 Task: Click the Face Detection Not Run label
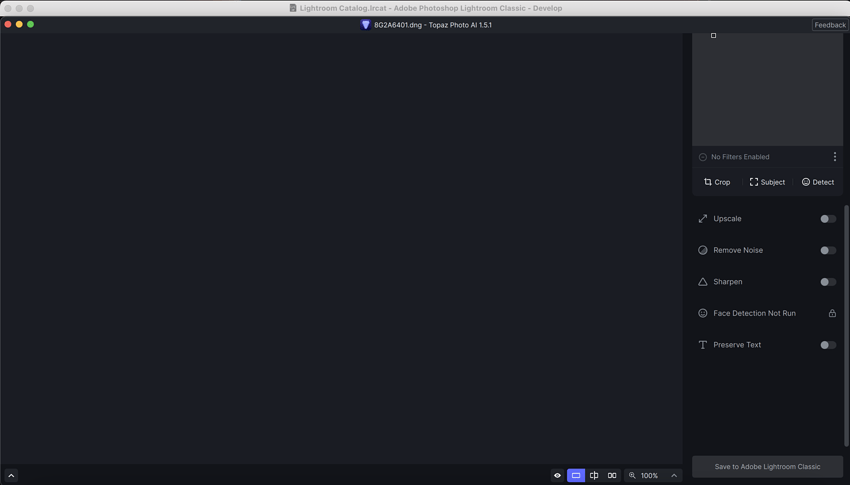tap(754, 313)
